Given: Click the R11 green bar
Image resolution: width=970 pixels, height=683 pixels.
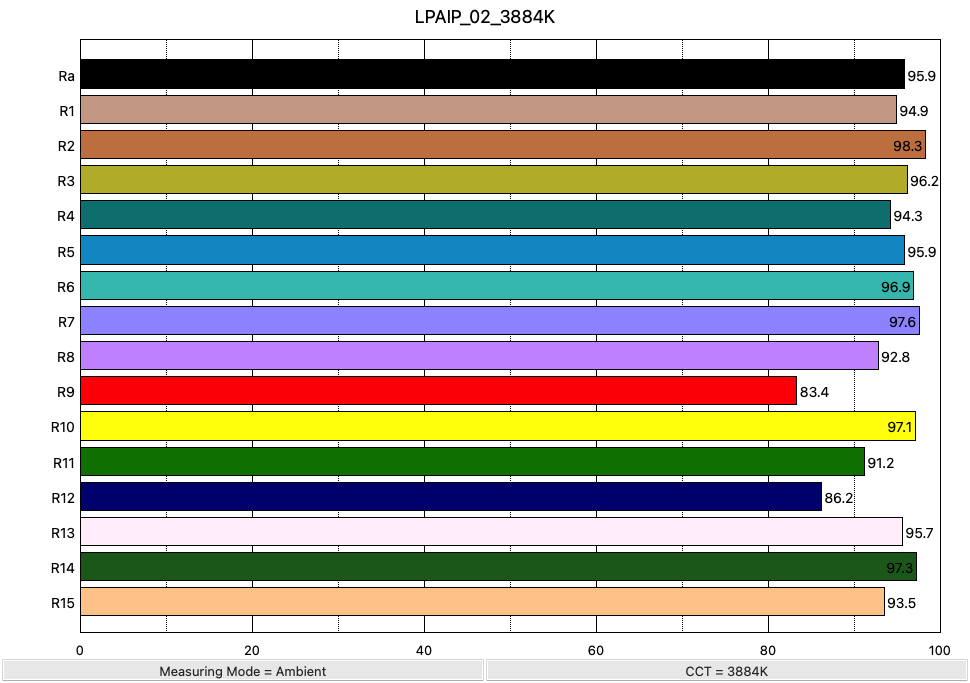Looking at the screenshot, I should tap(473, 462).
